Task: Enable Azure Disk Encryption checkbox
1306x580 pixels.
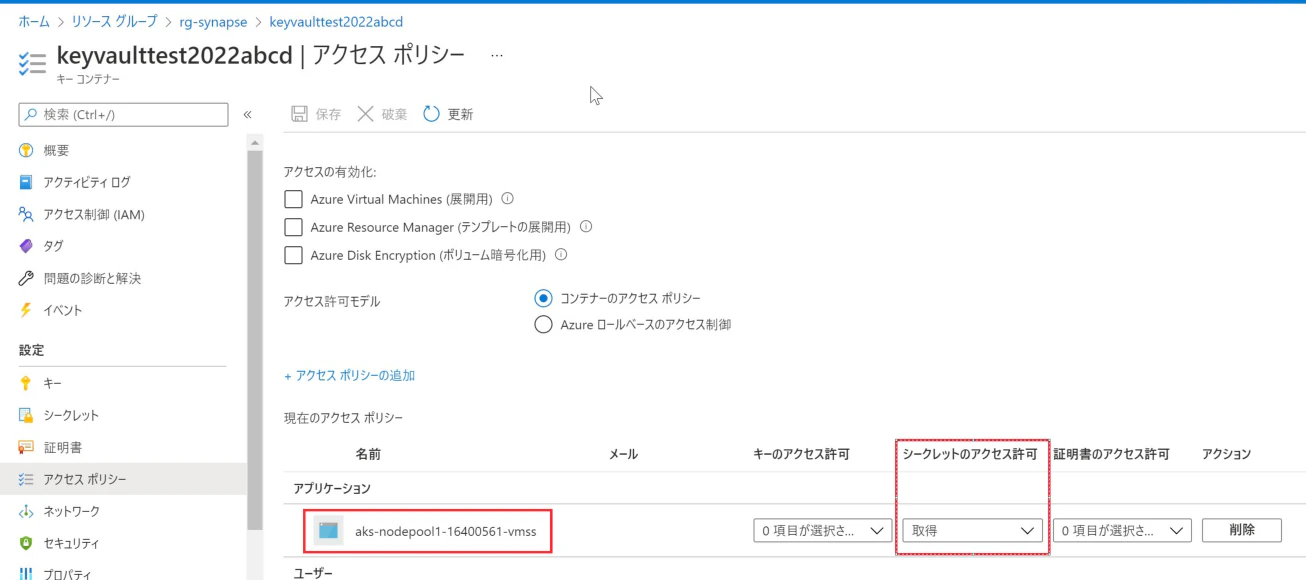Action: (x=294, y=256)
